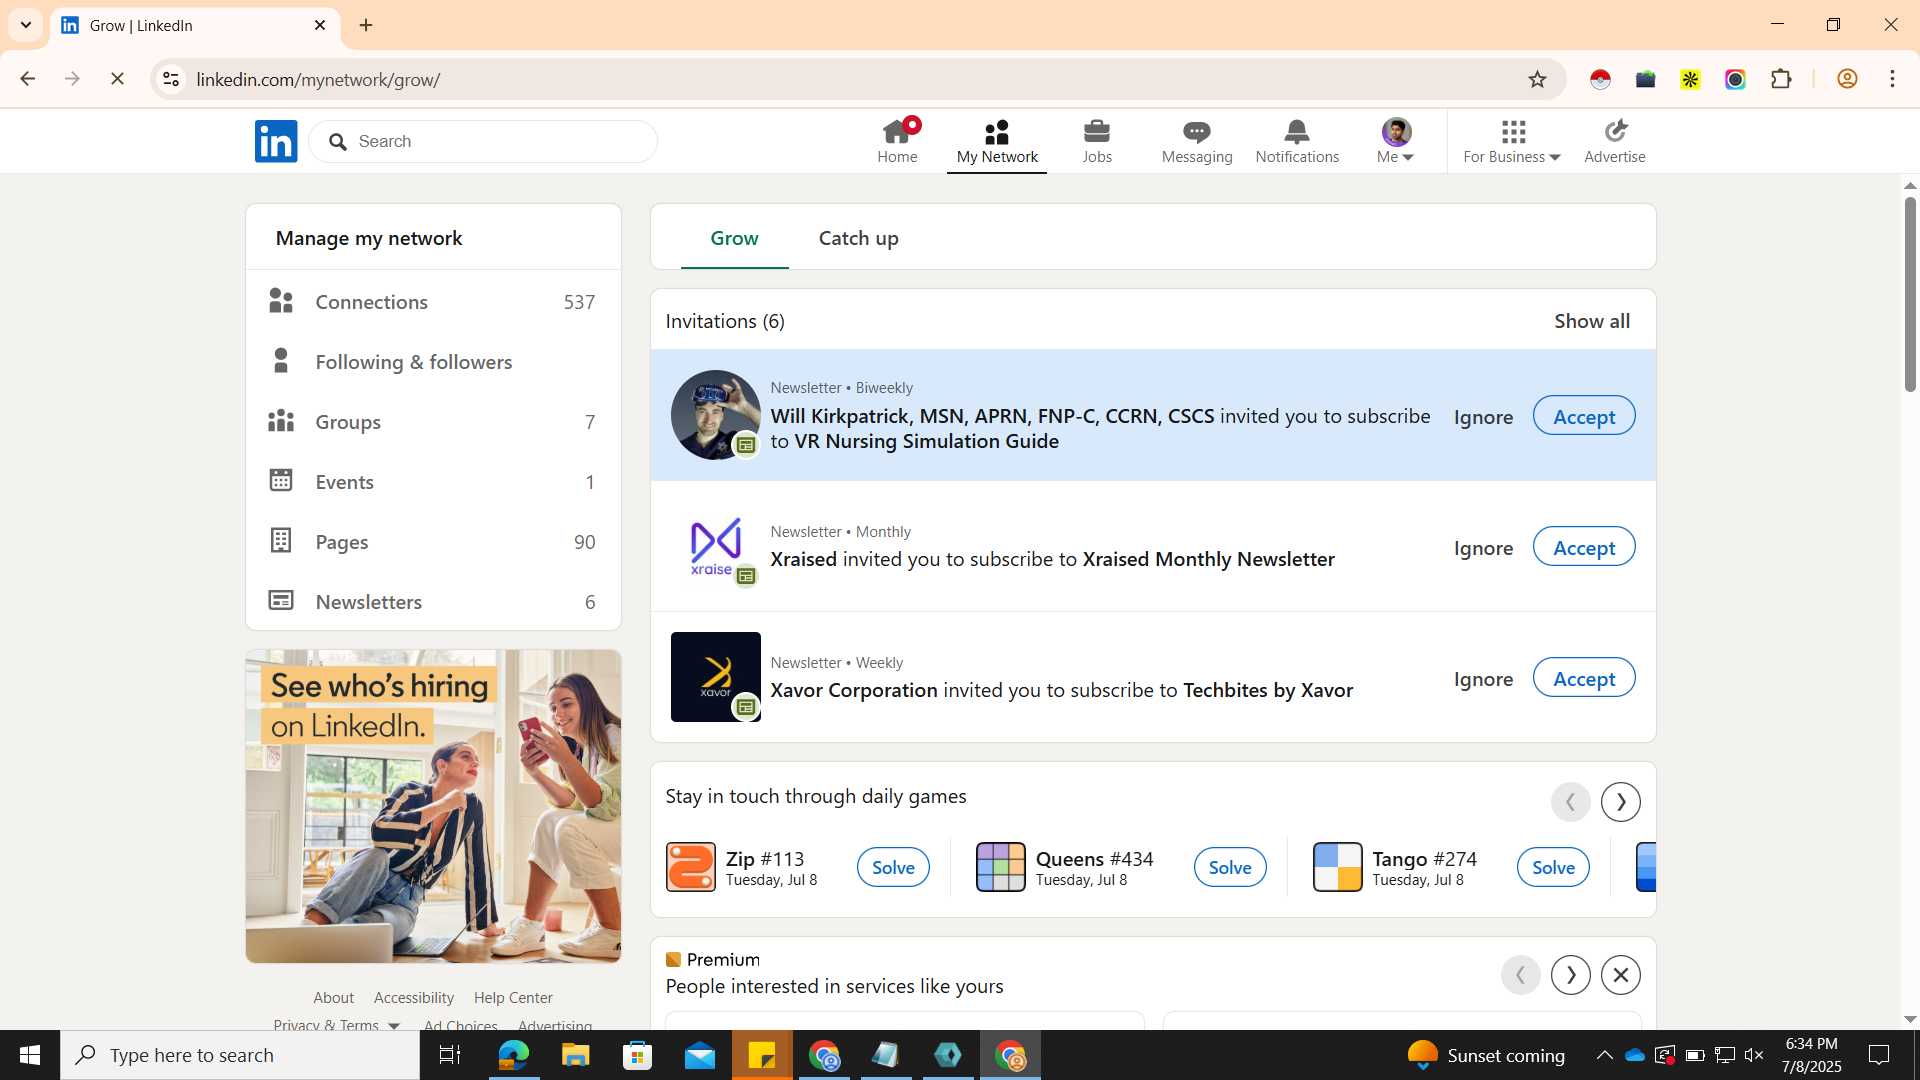1920x1080 pixels.
Task: Open the Xavor Corporation logo thumbnail
Action: point(715,677)
